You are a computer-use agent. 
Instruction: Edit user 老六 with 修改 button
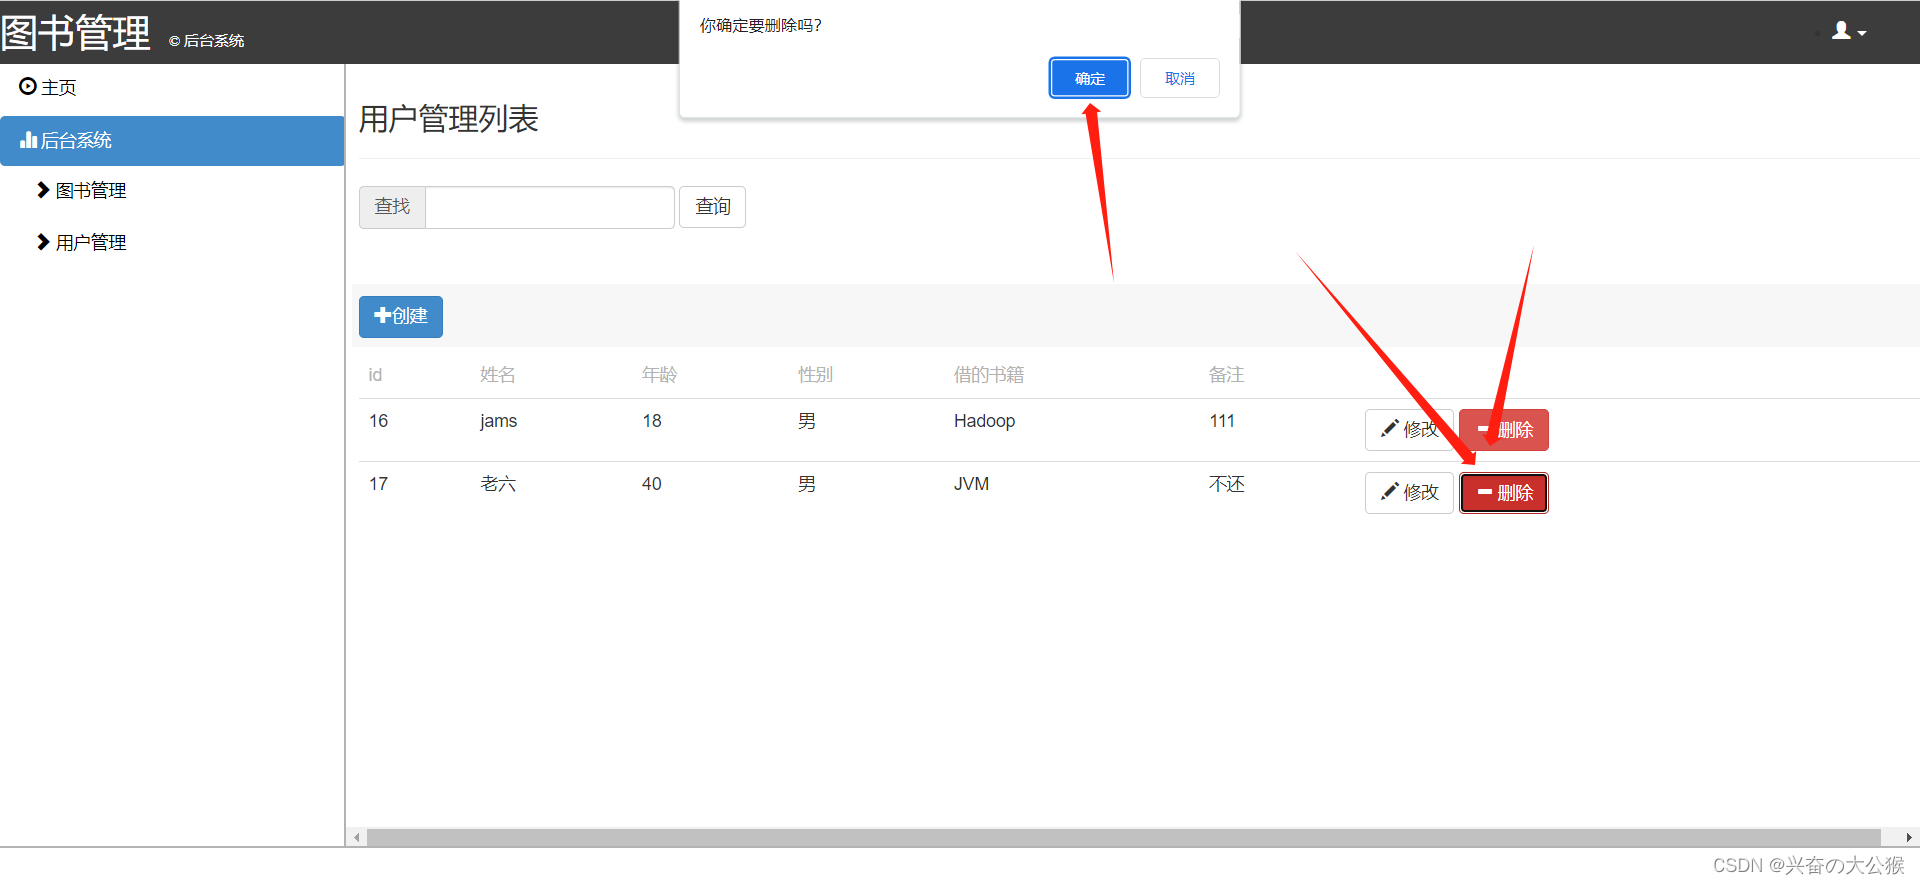click(1409, 493)
